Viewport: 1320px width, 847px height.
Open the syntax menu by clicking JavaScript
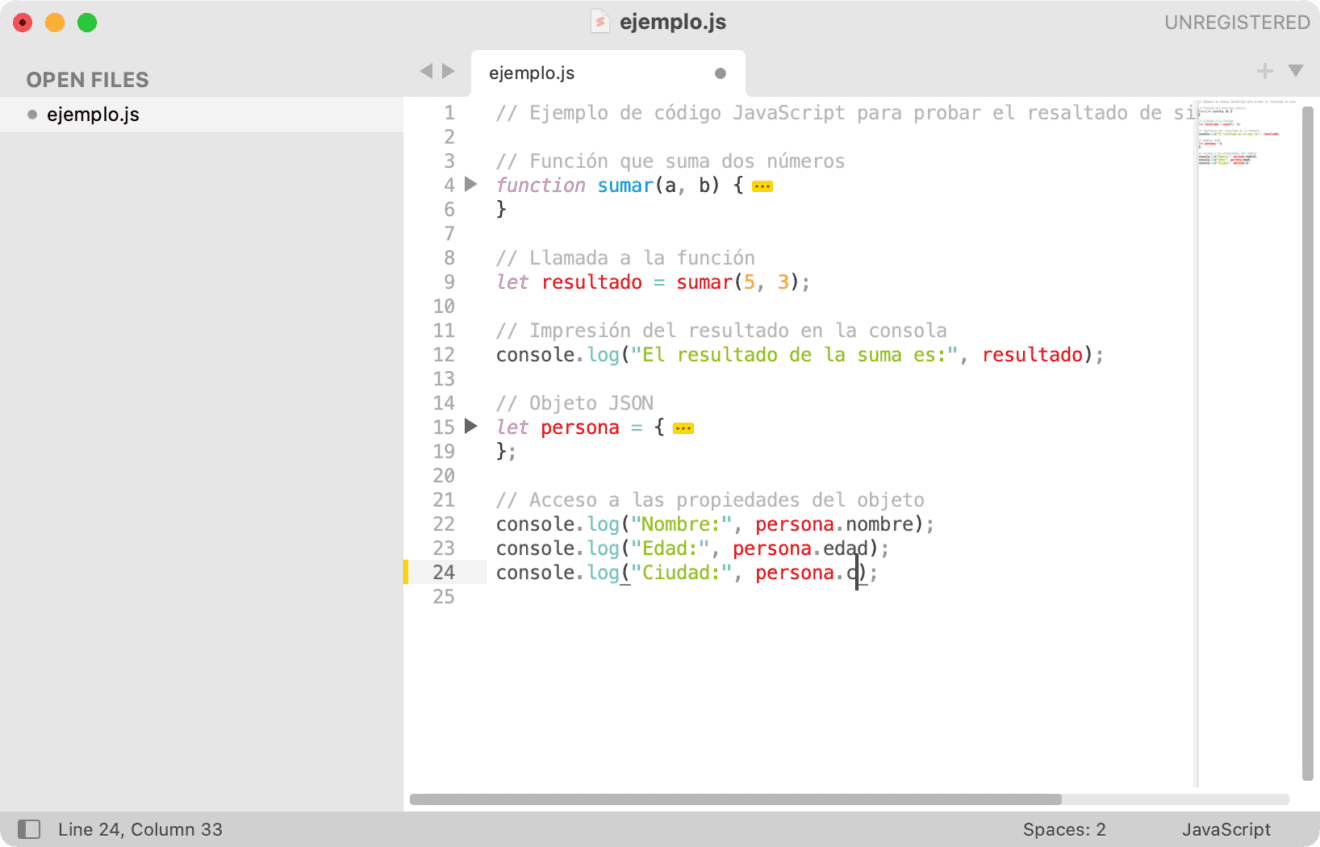point(1226,828)
